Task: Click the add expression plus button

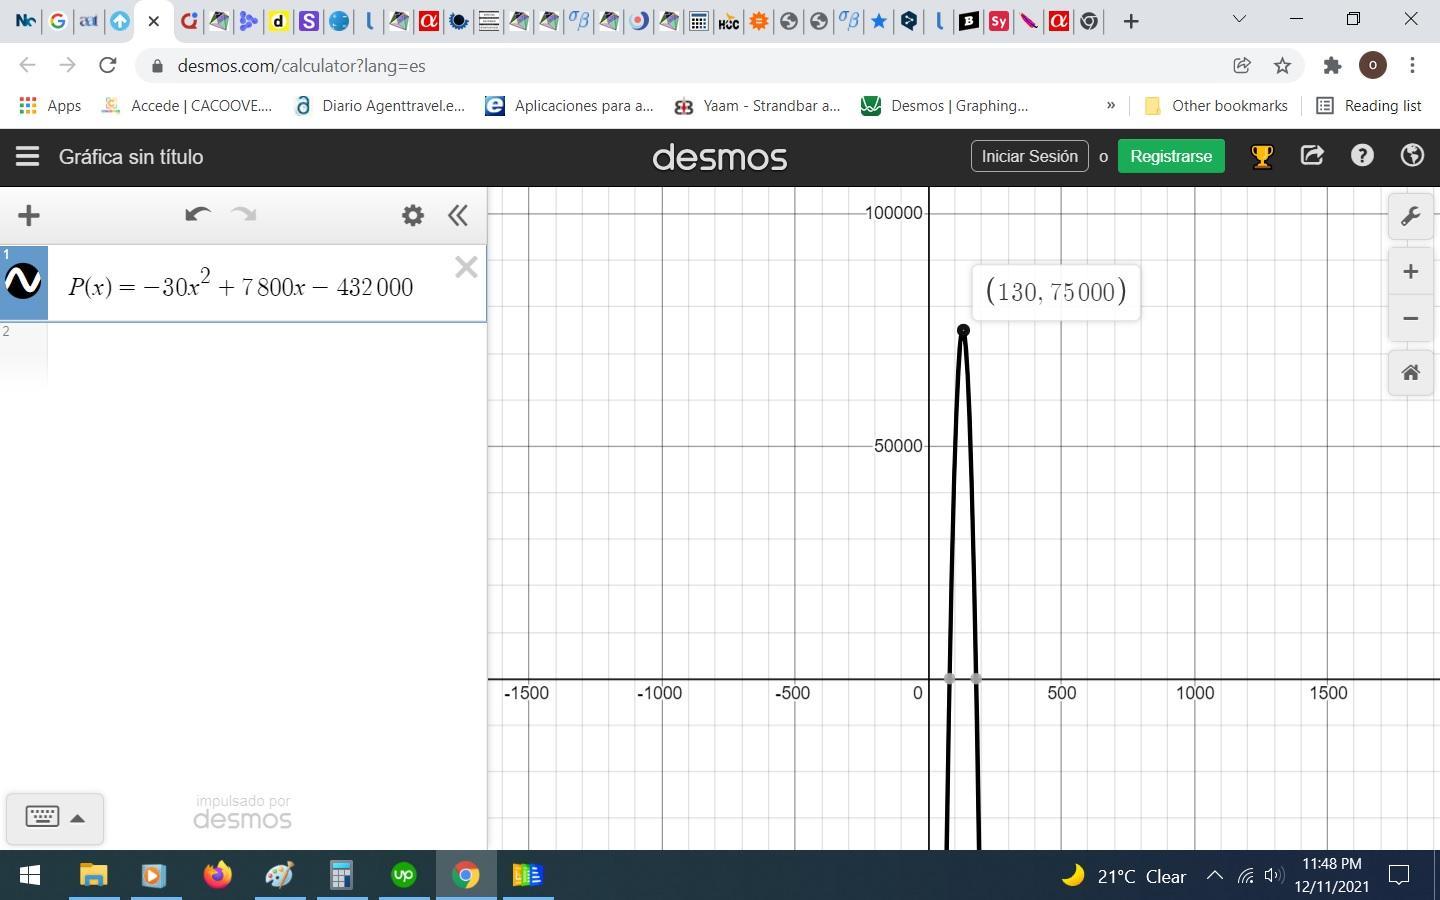Action: [x=29, y=215]
